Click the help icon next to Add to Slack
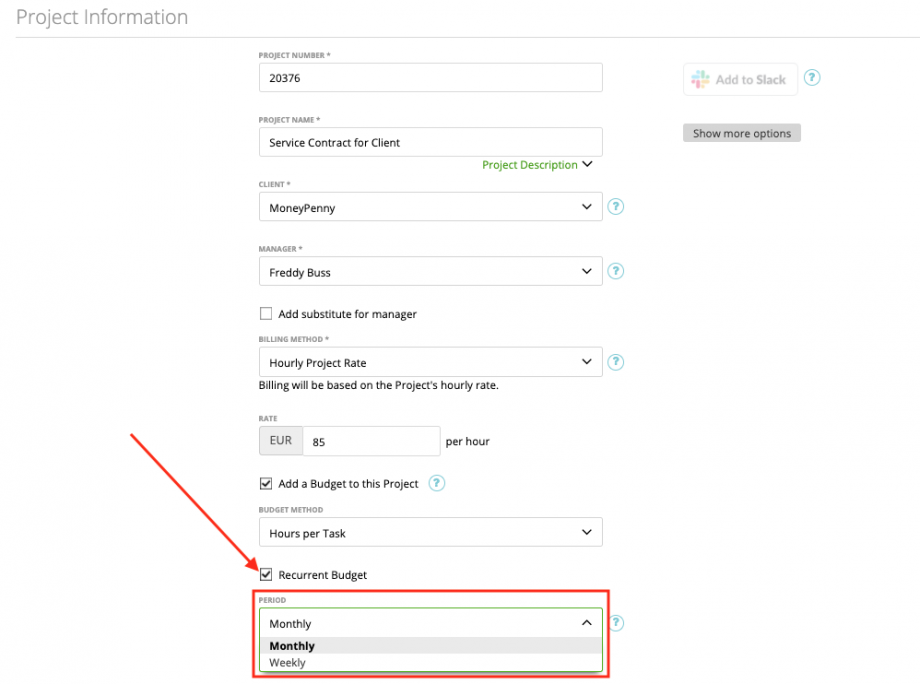The width and height of the screenshot is (920, 684). pos(811,77)
